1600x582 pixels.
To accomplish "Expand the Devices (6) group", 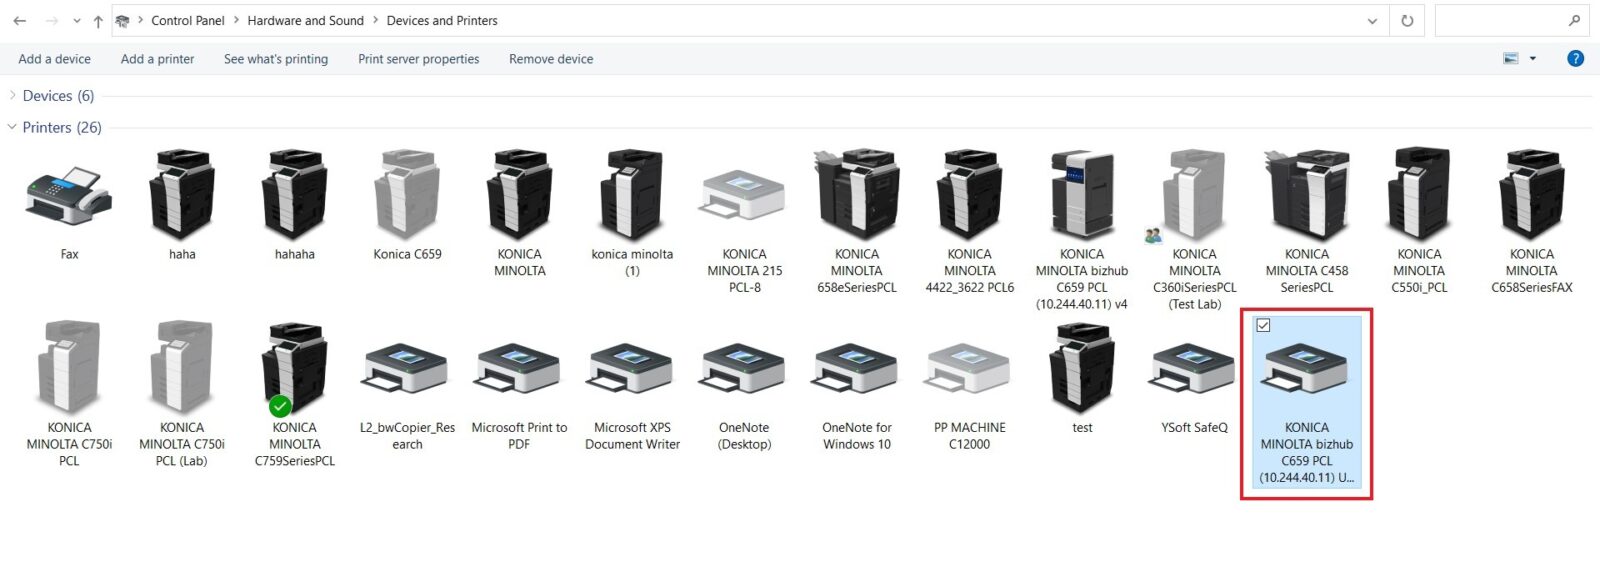I will click(x=12, y=96).
